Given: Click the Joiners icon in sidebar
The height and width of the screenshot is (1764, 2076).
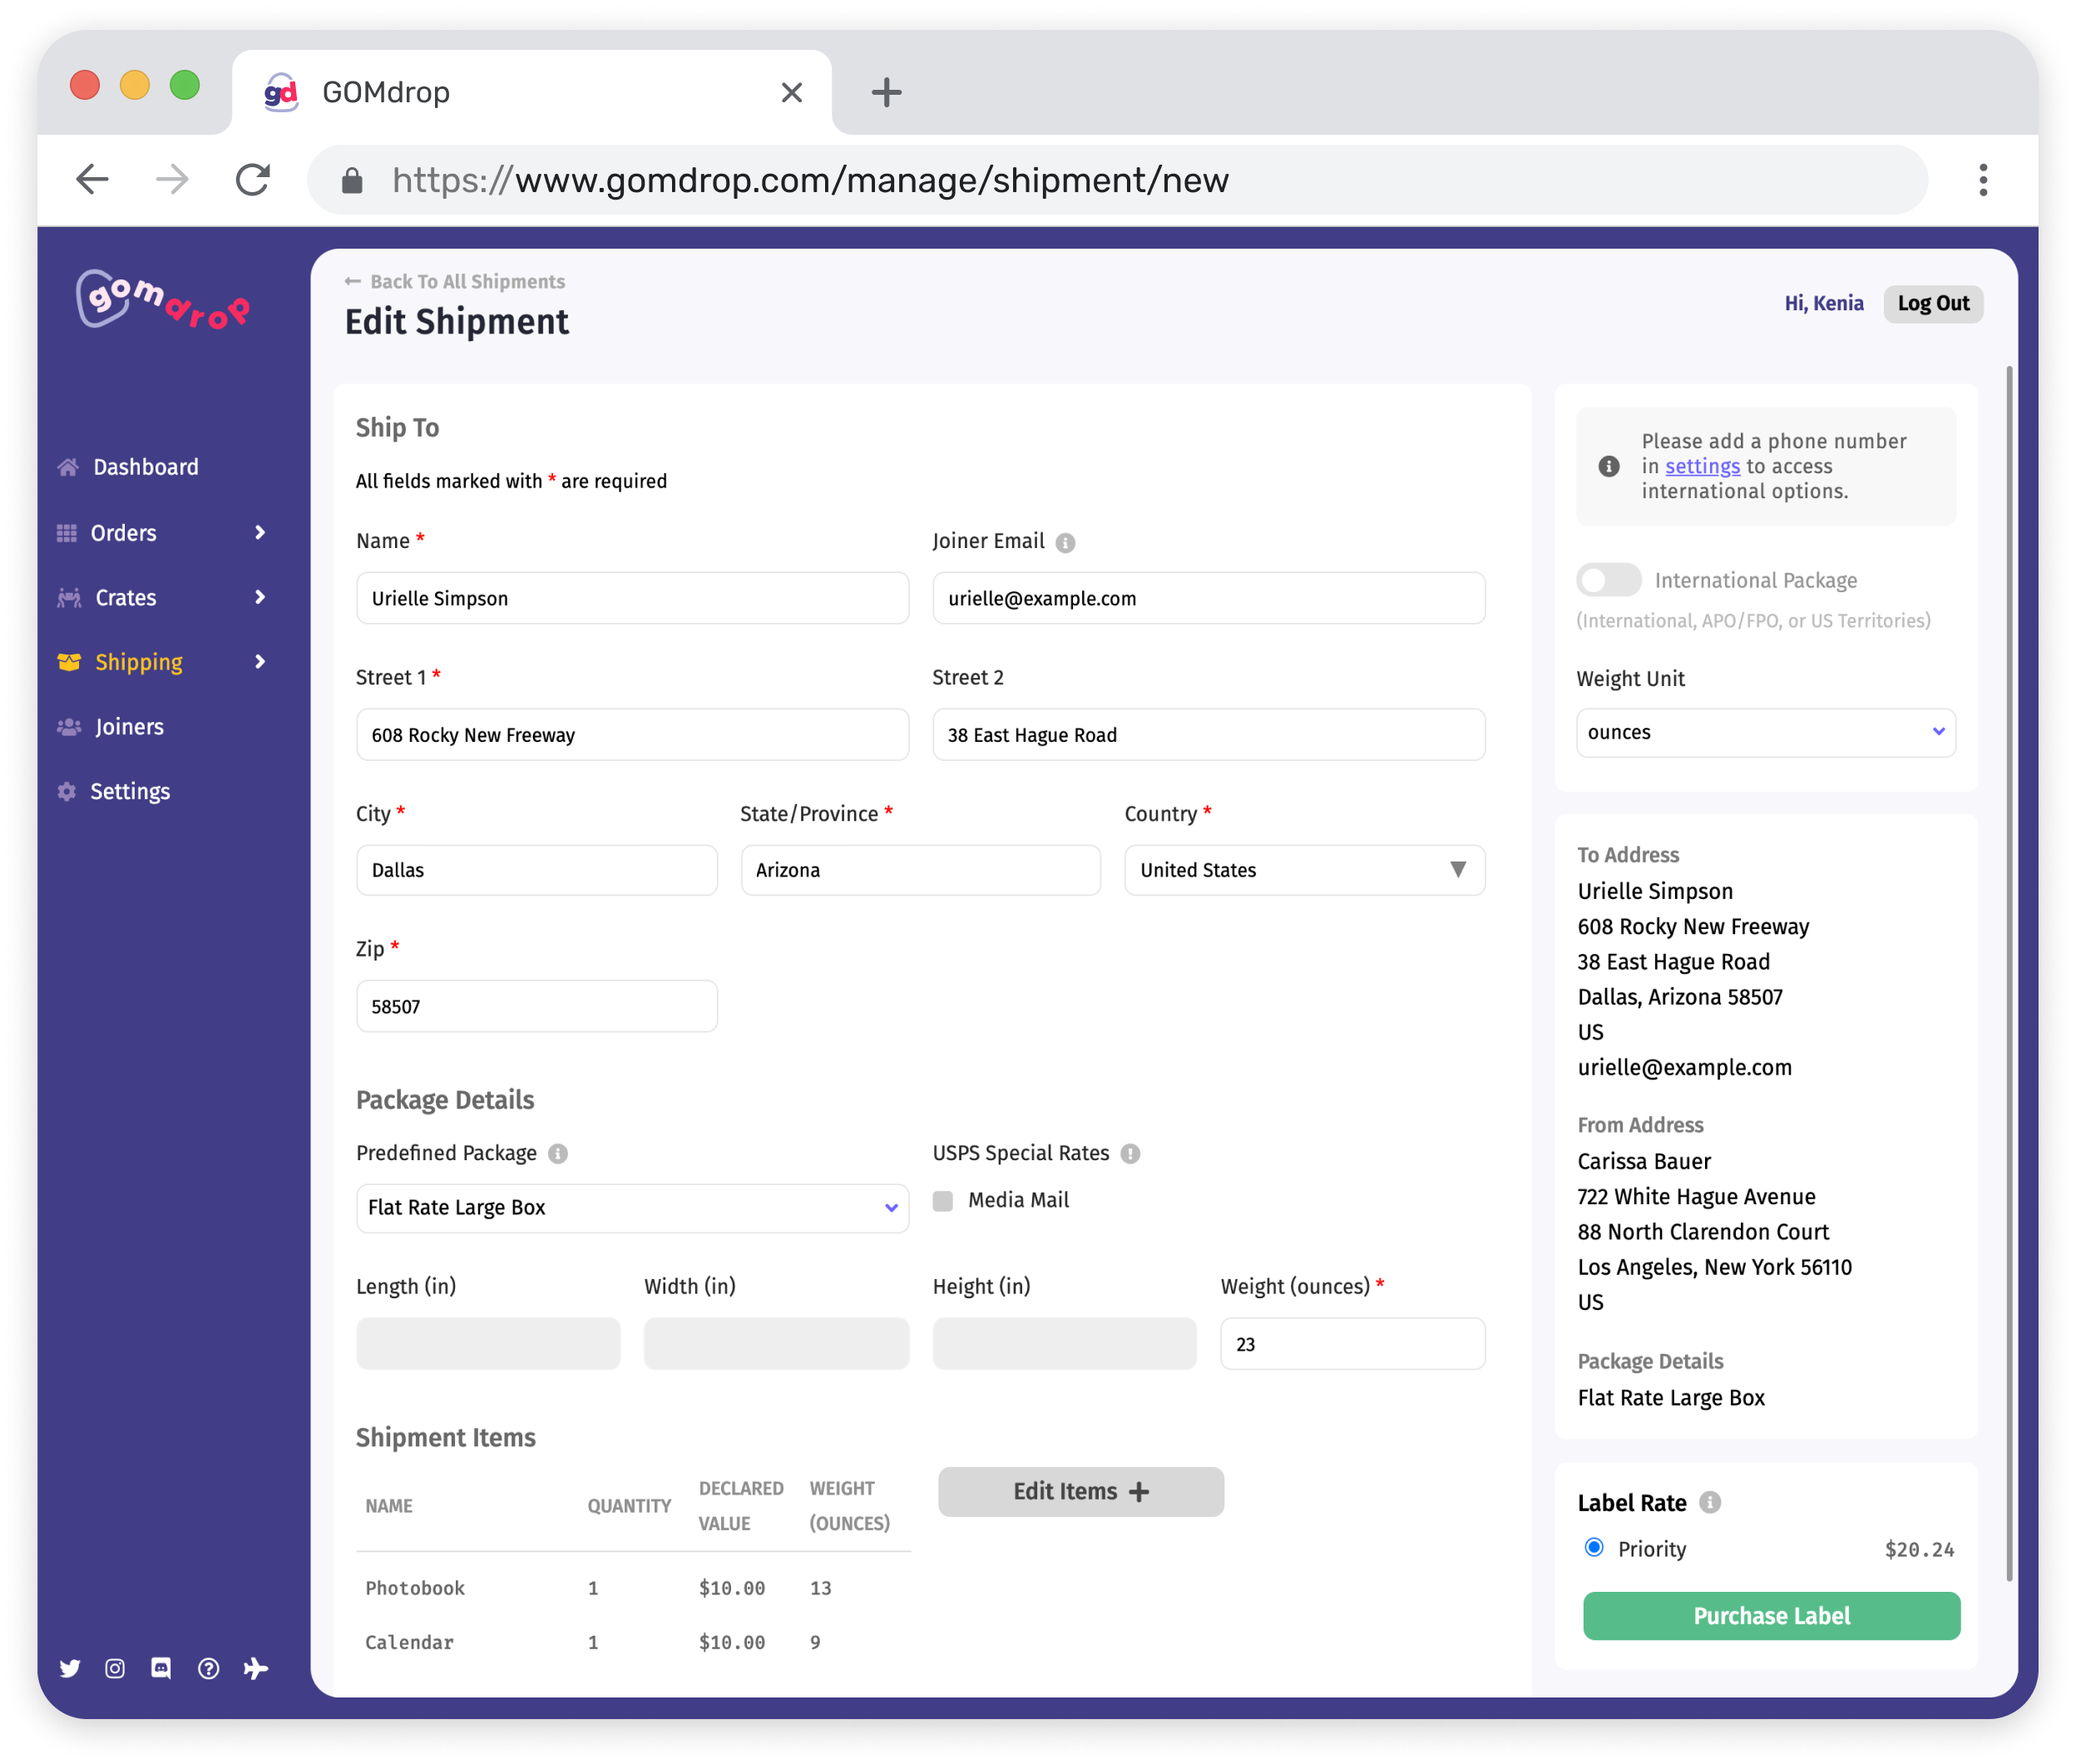Looking at the screenshot, I should tap(65, 726).
